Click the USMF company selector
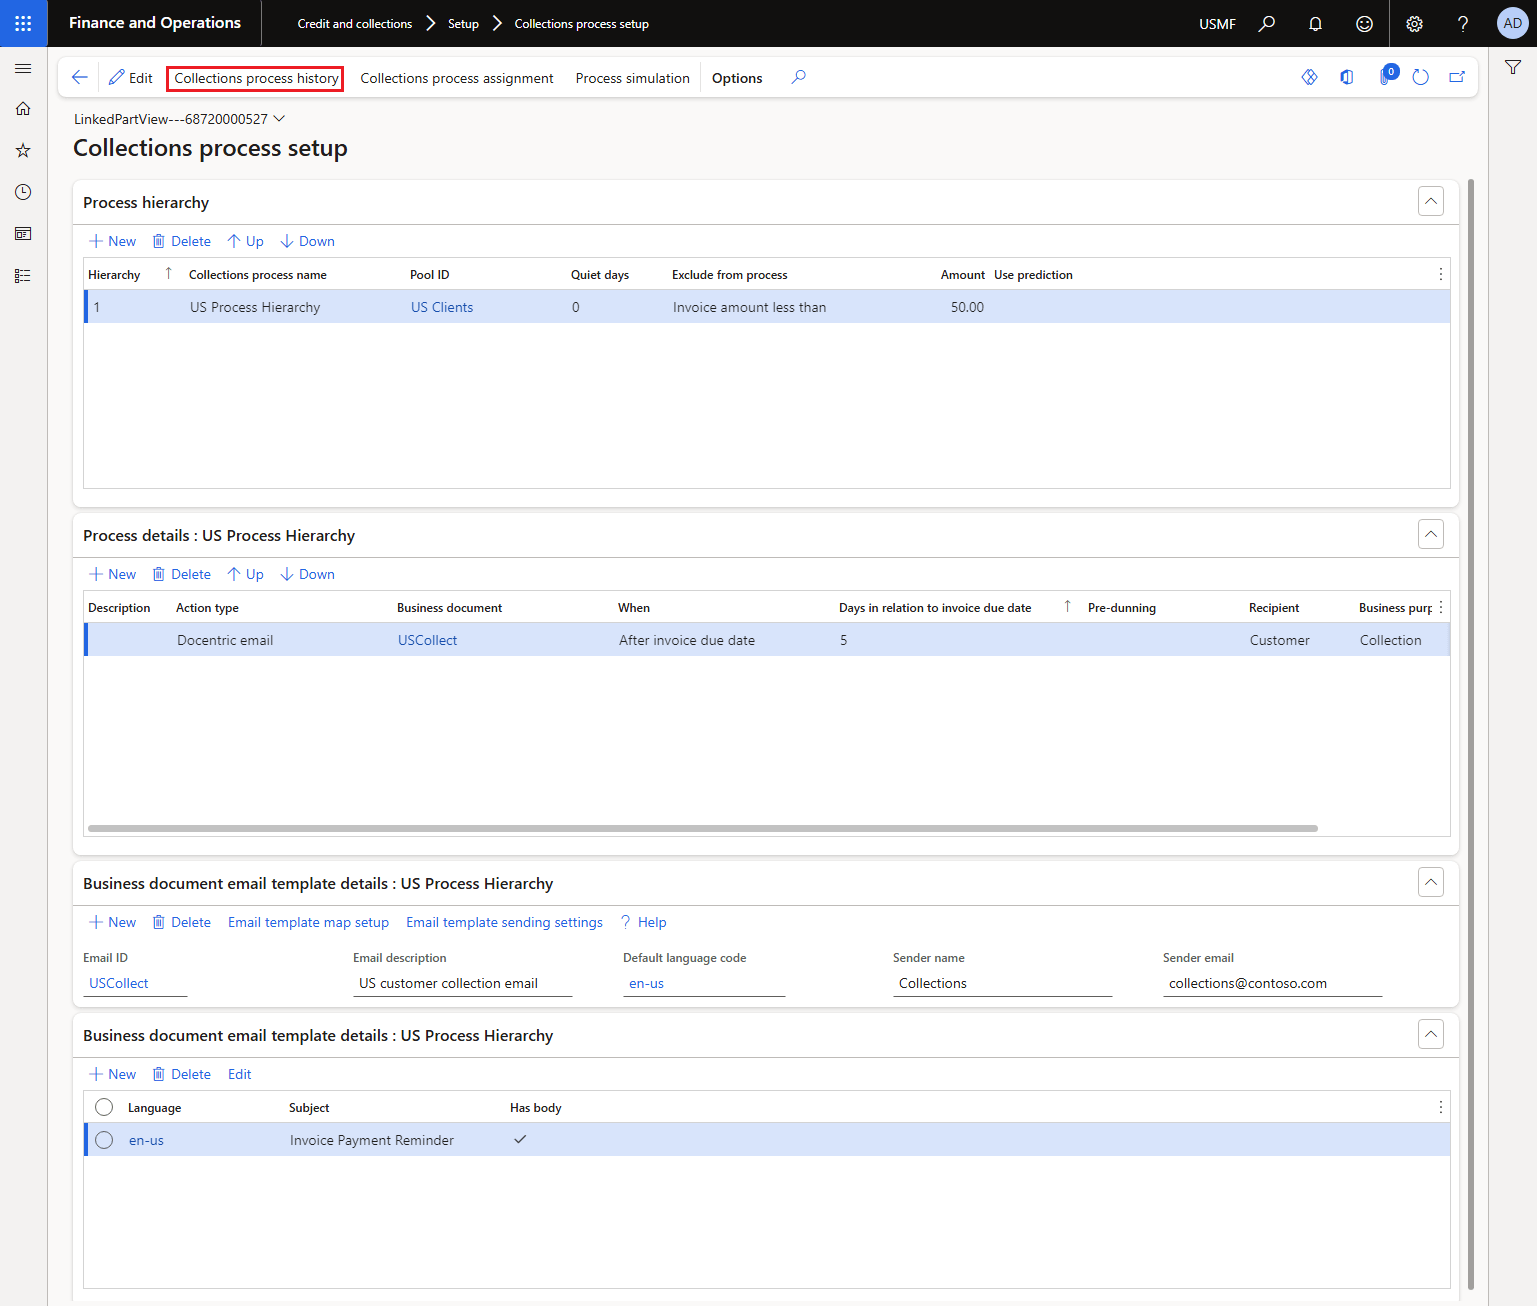The width and height of the screenshot is (1537, 1306). pyautogui.click(x=1217, y=24)
